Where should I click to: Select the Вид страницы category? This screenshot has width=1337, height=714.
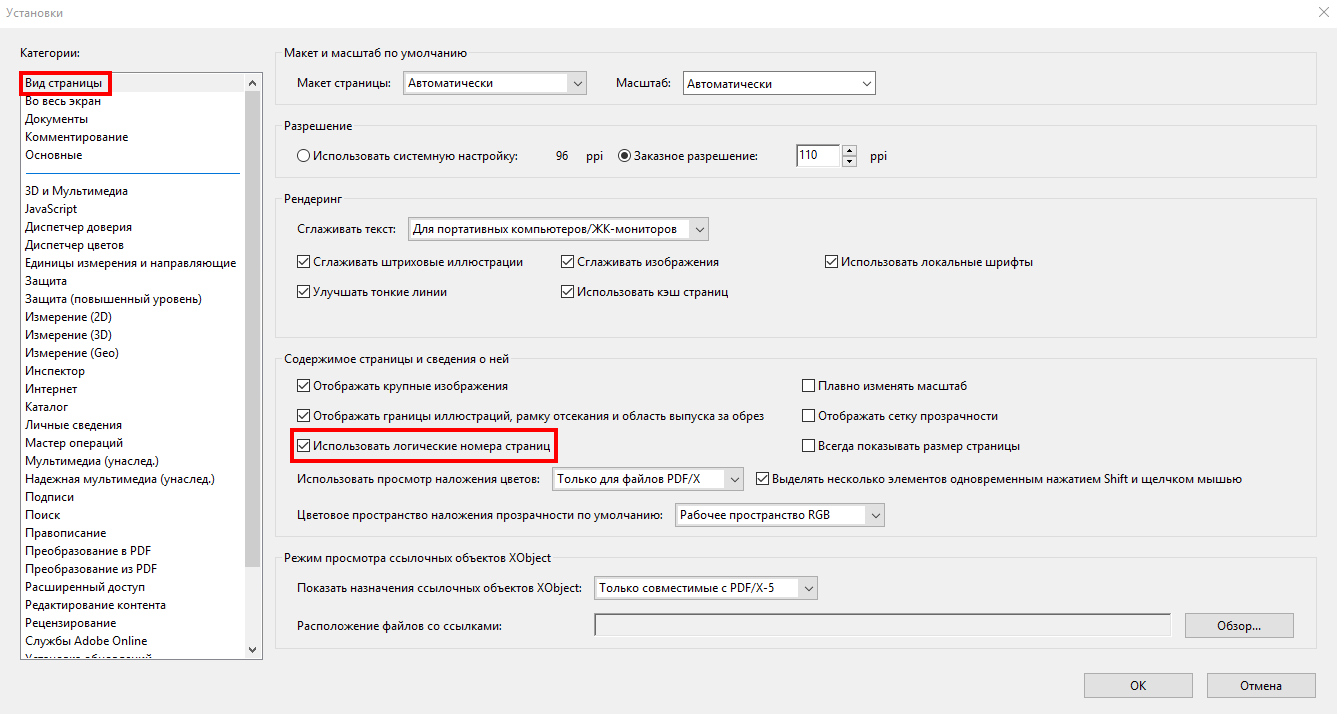[62, 83]
